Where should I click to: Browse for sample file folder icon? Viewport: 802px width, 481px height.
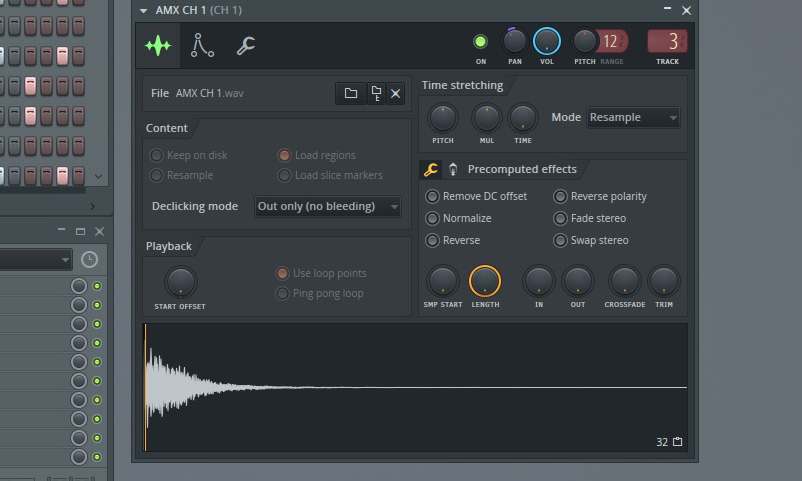tap(350, 93)
